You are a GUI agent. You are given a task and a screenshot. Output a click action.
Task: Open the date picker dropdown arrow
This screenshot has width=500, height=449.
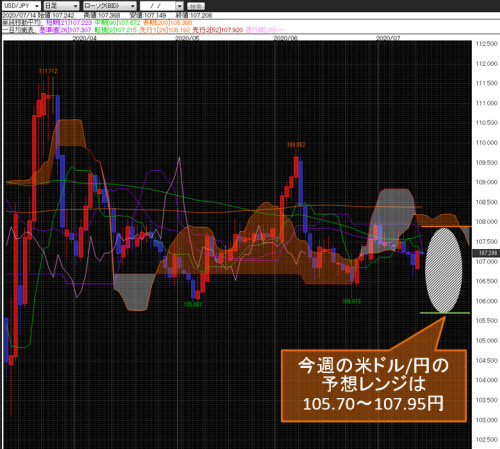[179, 6]
